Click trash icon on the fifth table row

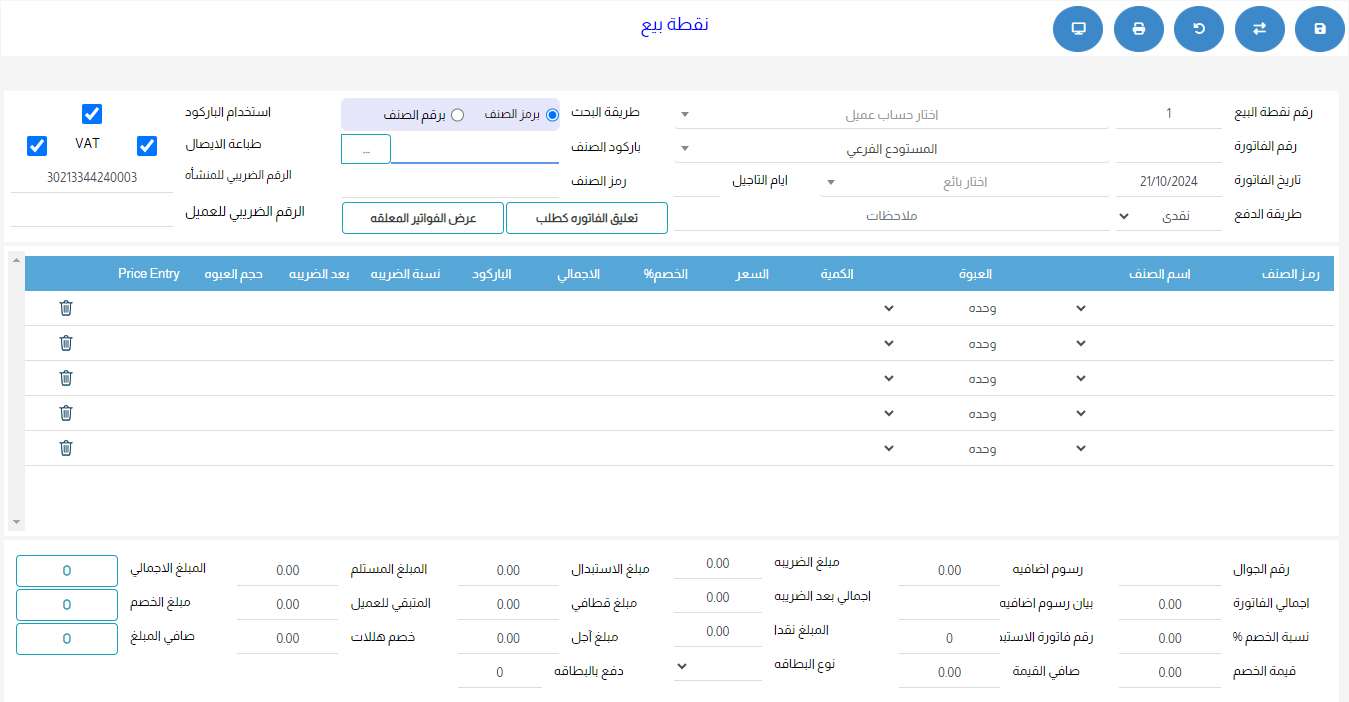(x=66, y=448)
